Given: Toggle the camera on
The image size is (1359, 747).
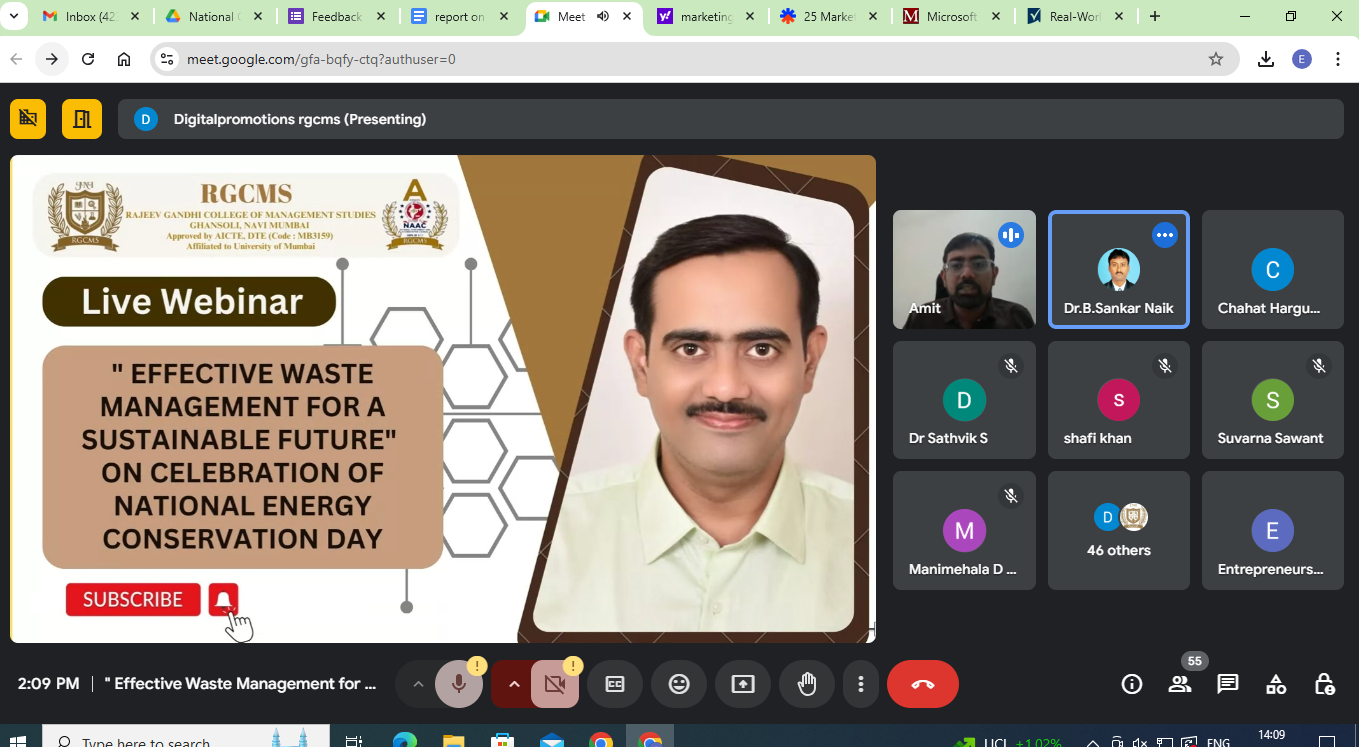Looking at the screenshot, I should [555, 684].
